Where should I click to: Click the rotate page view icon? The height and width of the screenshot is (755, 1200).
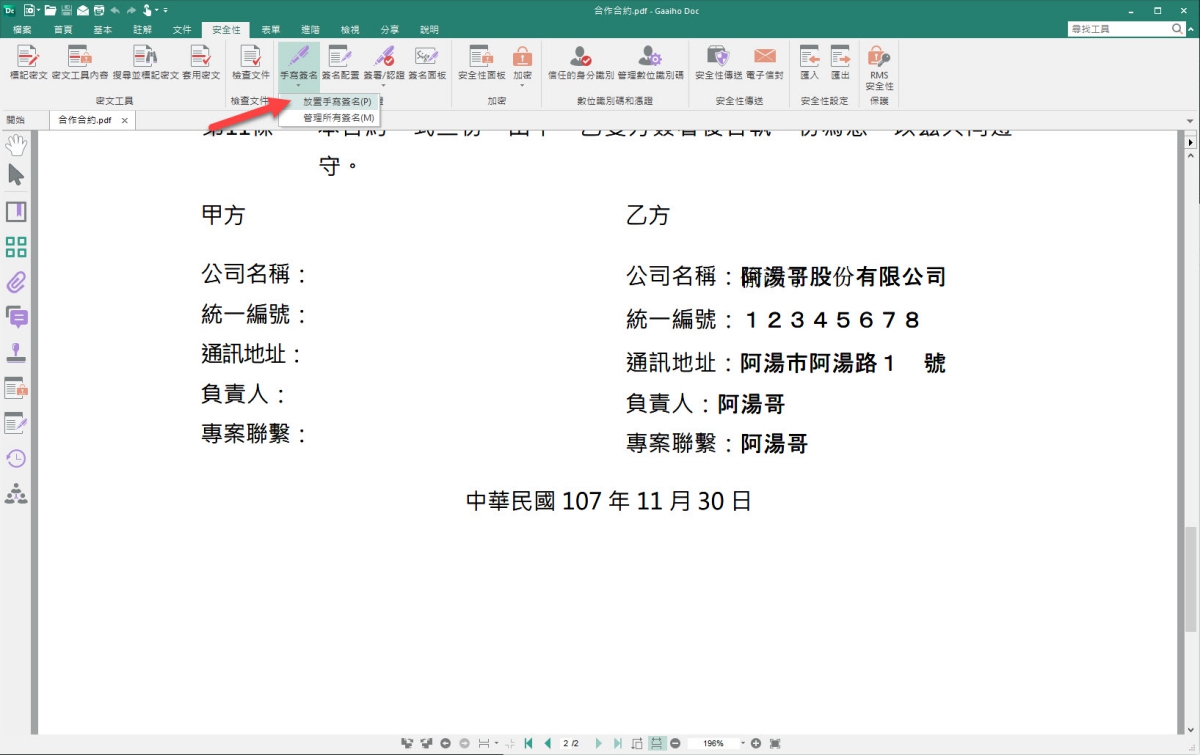pos(638,744)
